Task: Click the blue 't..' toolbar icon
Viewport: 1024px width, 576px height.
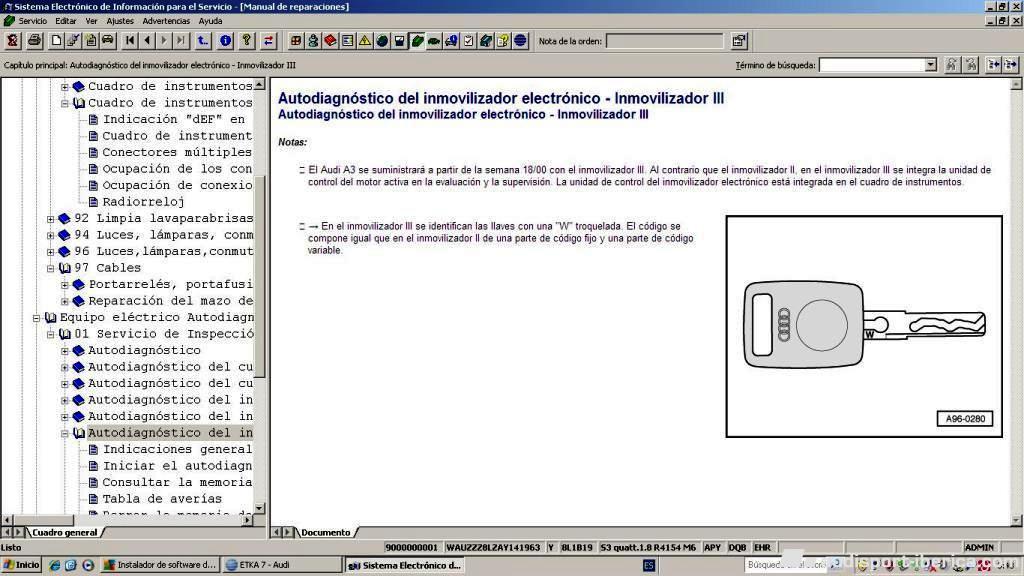Action: 203,41
